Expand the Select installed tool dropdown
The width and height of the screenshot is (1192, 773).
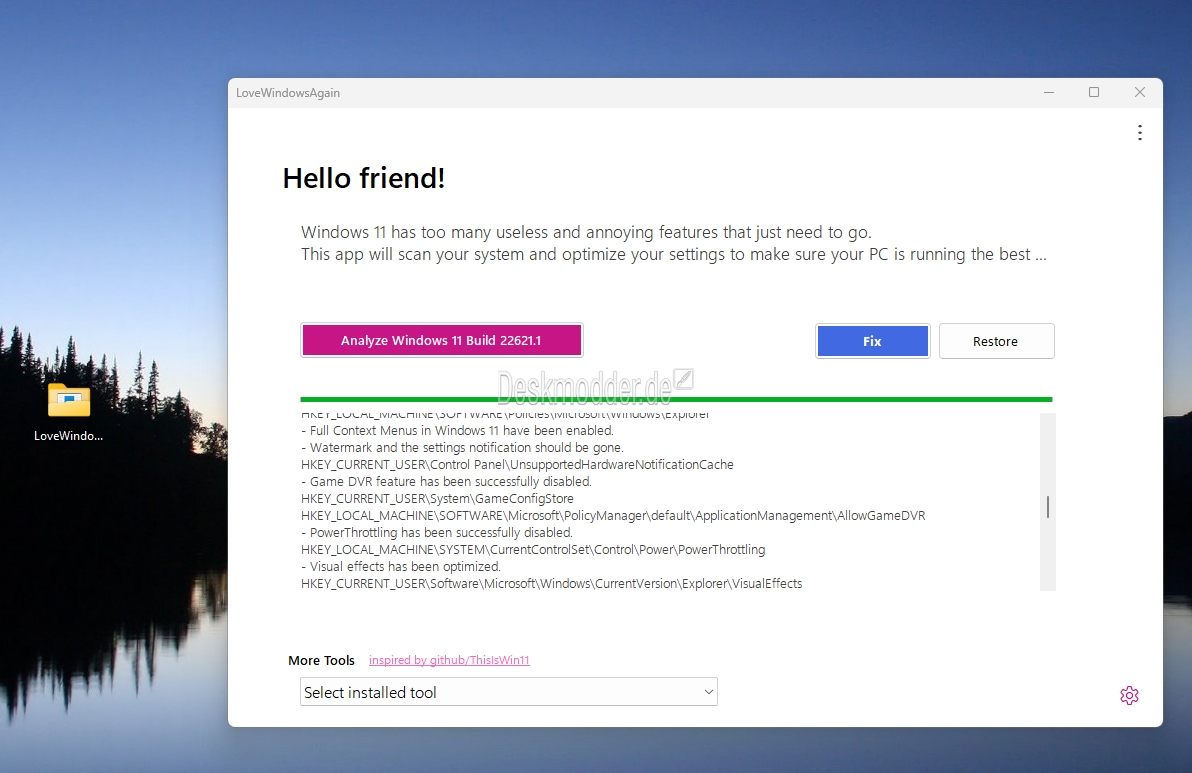point(509,692)
